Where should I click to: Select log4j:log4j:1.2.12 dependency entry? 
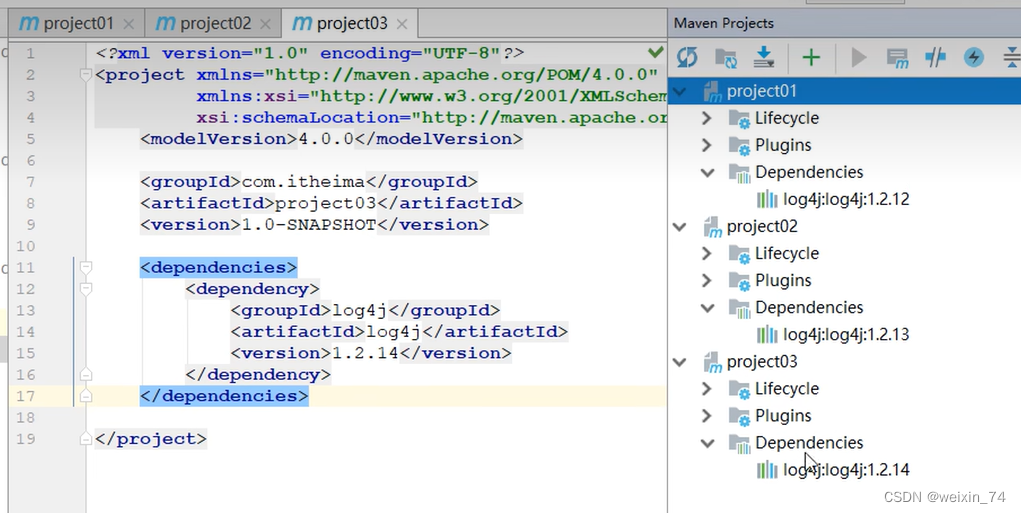point(846,199)
